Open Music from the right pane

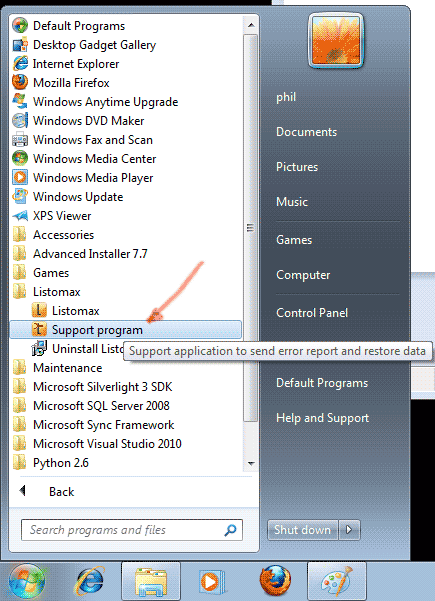click(x=292, y=202)
